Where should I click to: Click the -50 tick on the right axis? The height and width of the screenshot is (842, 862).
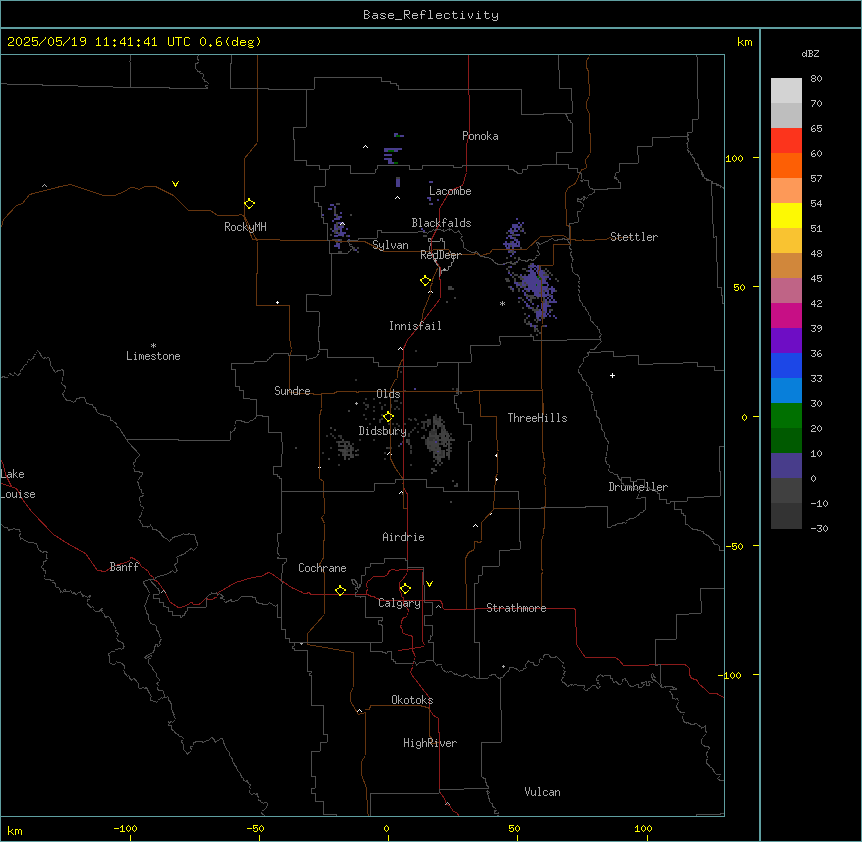coord(734,546)
